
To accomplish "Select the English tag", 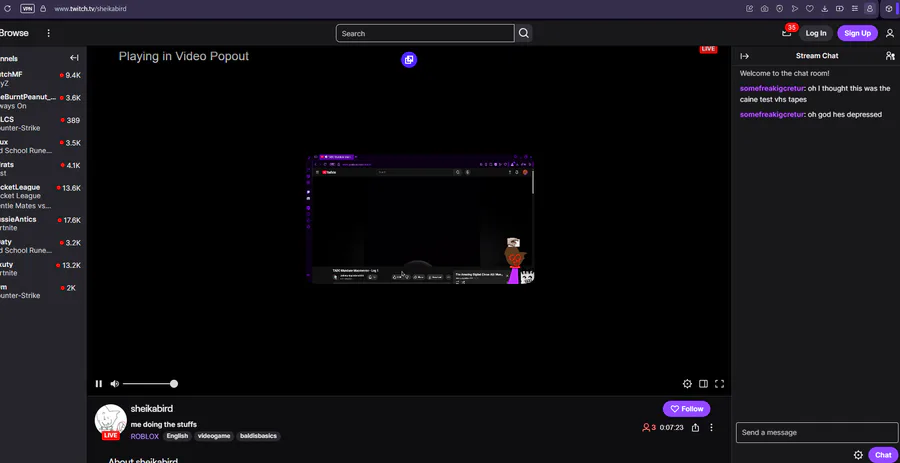I will click(177, 436).
